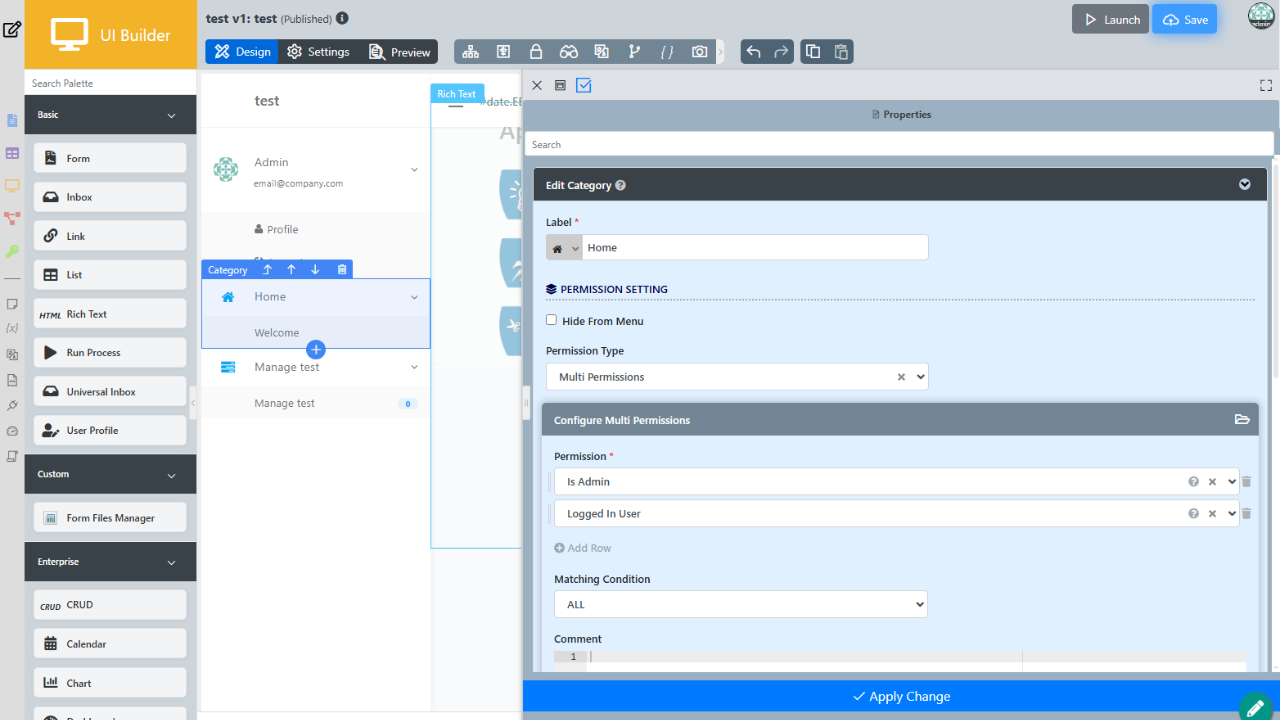This screenshot has width=1280, height=720.
Task: Open the permission lock icon
Action: click(536, 52)
